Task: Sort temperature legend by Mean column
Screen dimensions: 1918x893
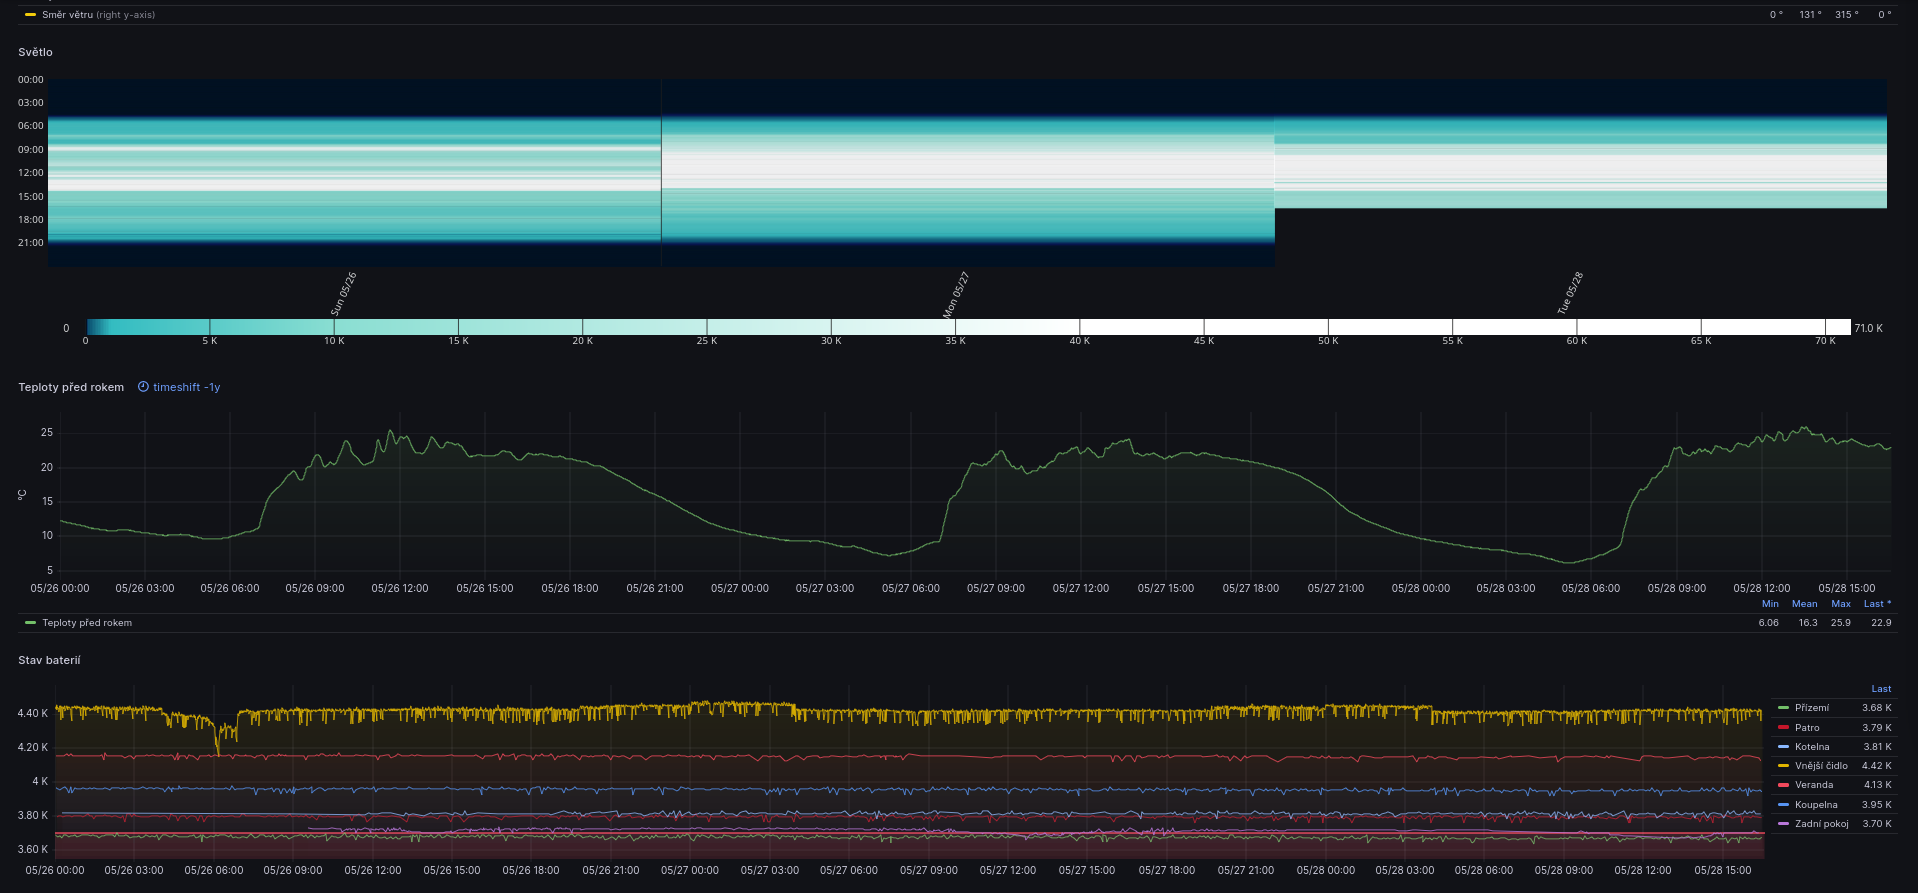Action: tap(1804, 604)
